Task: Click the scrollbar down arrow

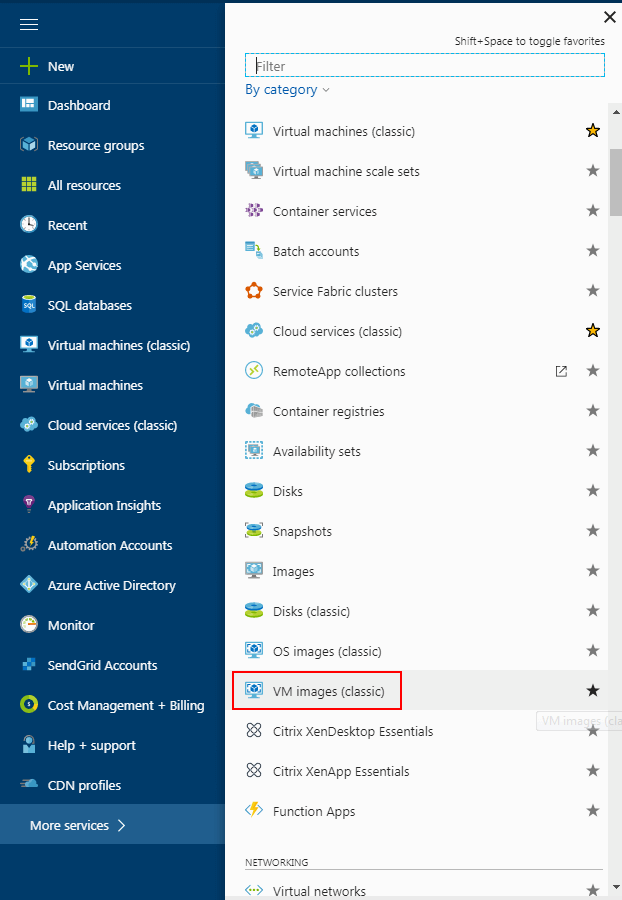Action: tap(615, 887)
